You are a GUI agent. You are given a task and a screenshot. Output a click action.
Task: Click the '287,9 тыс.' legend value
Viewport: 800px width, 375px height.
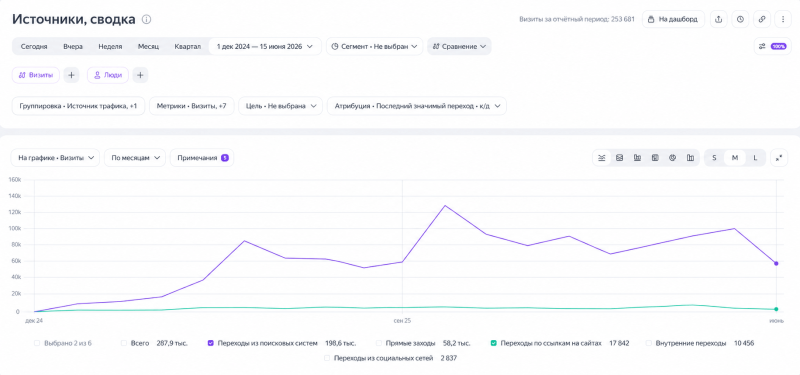pos(172,343)
